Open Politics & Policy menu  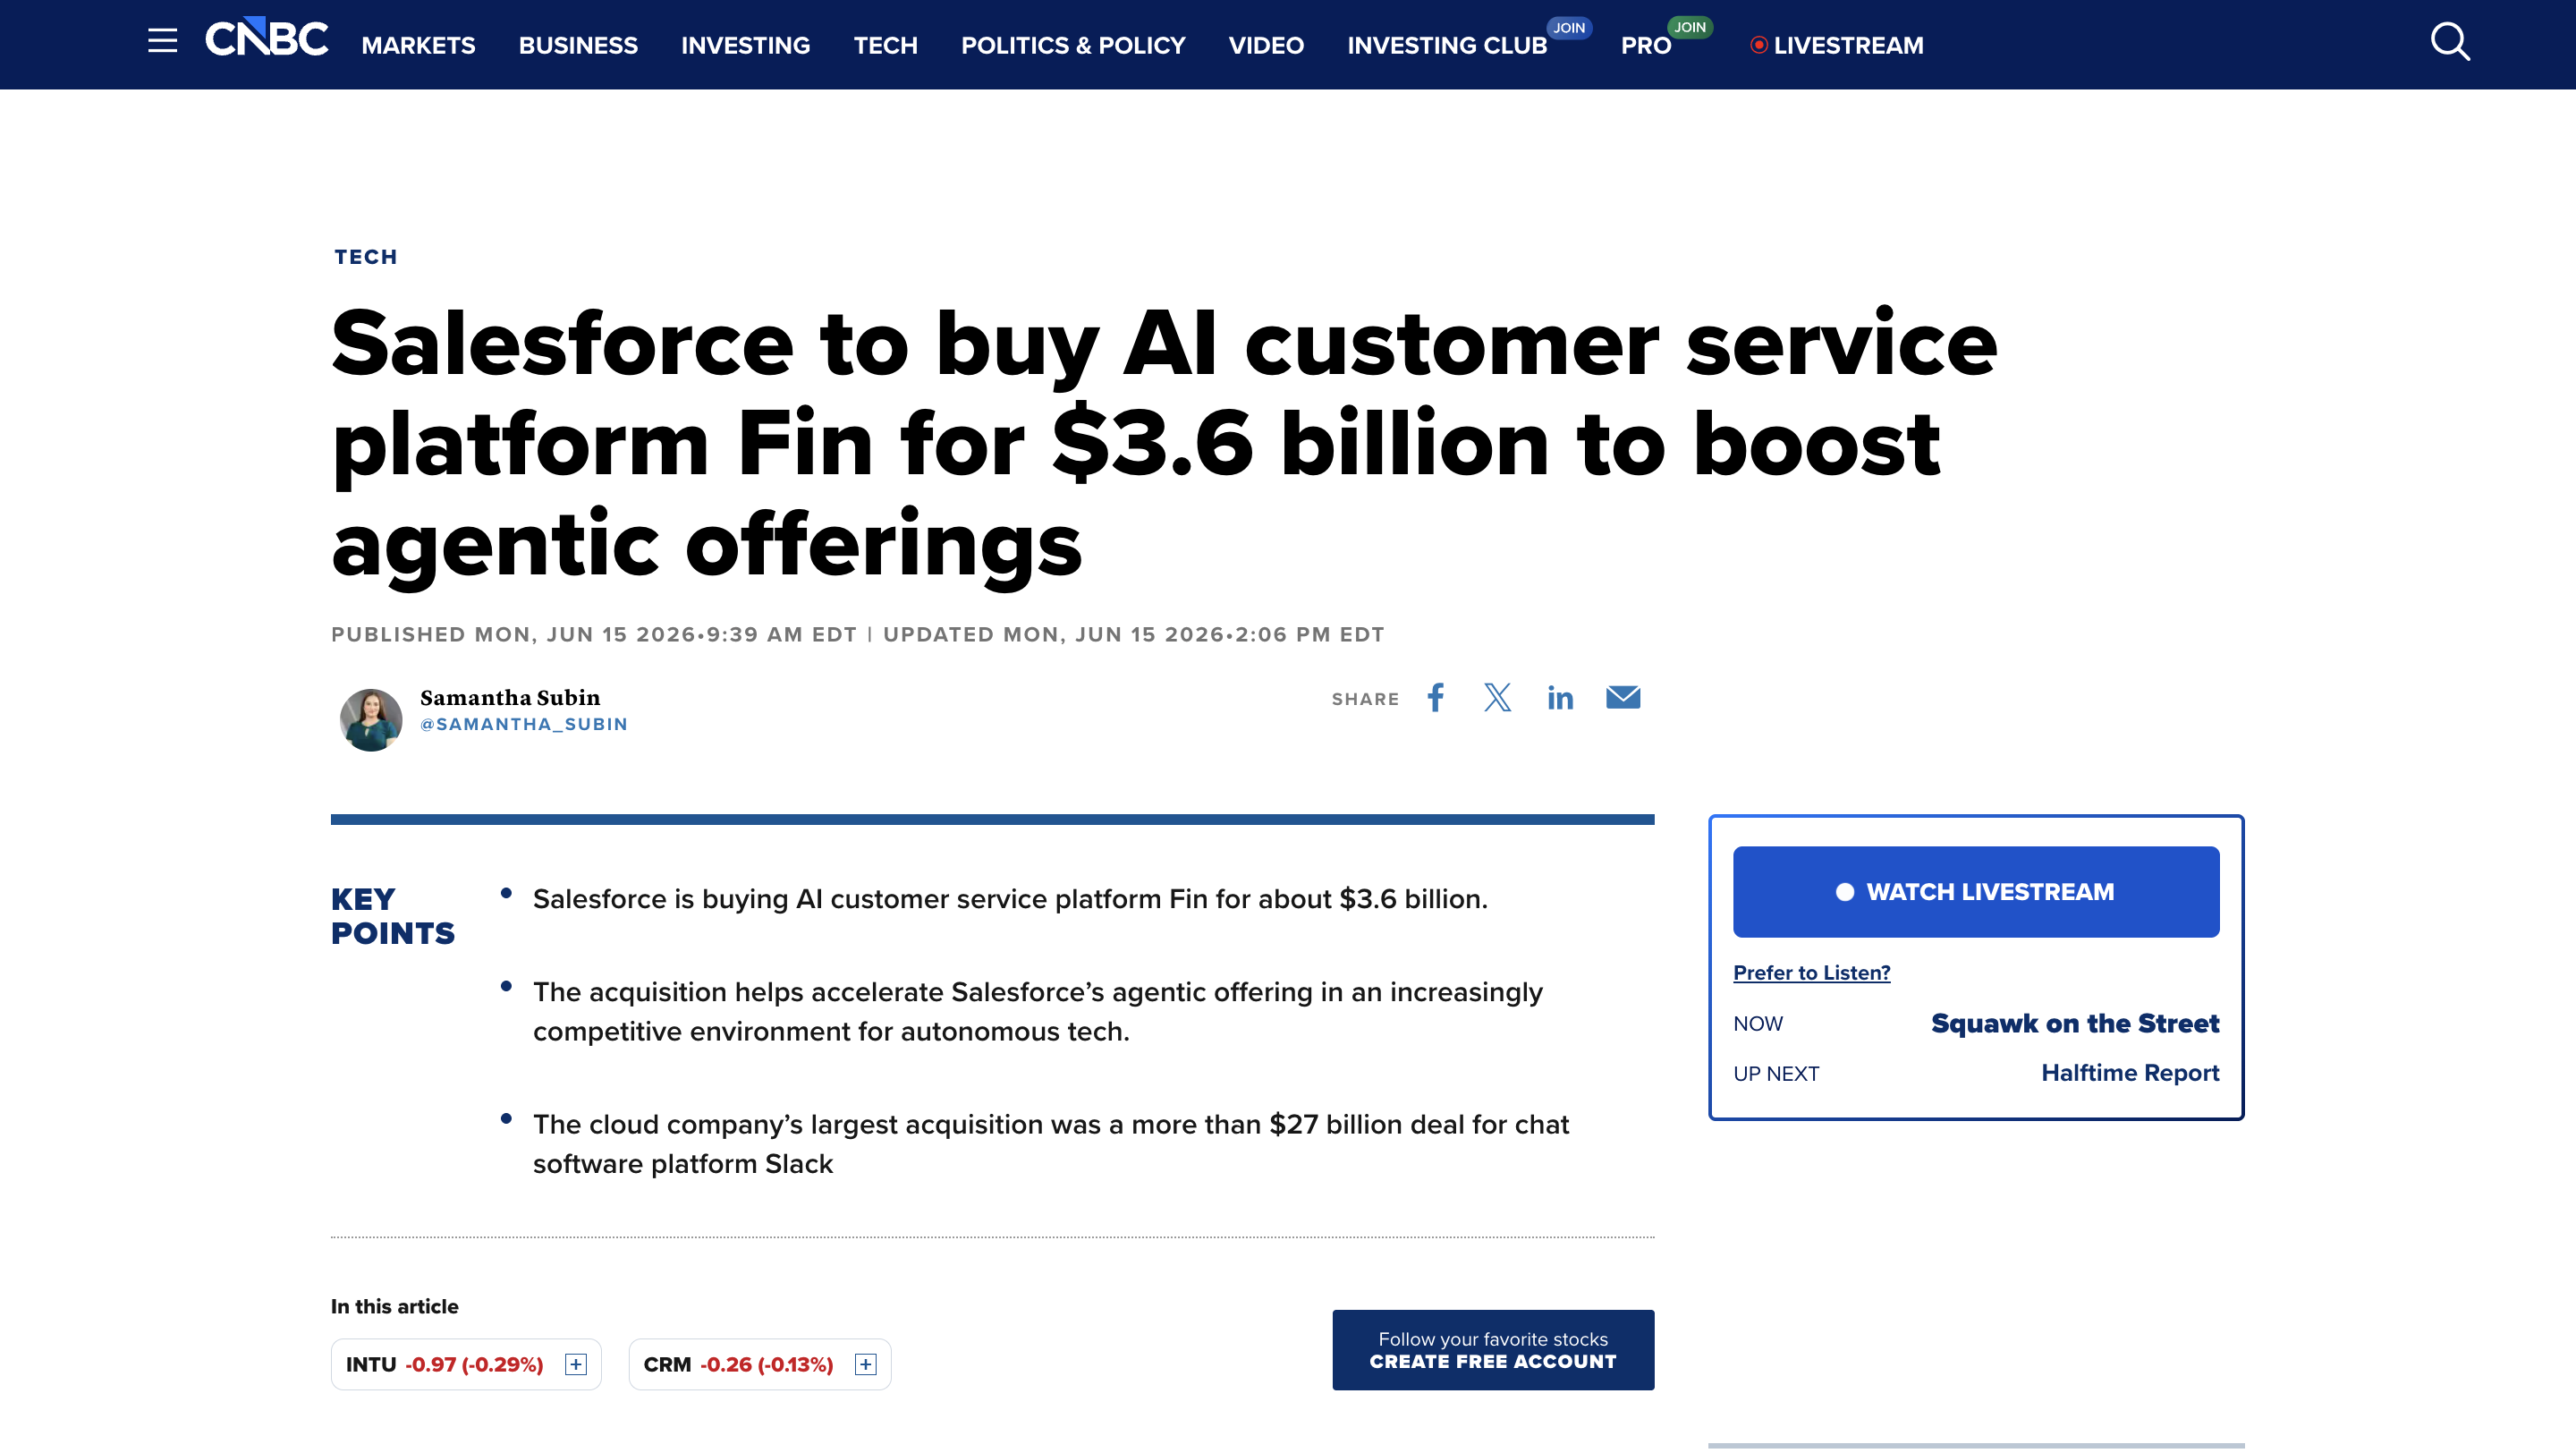(x=1073, y=45)
